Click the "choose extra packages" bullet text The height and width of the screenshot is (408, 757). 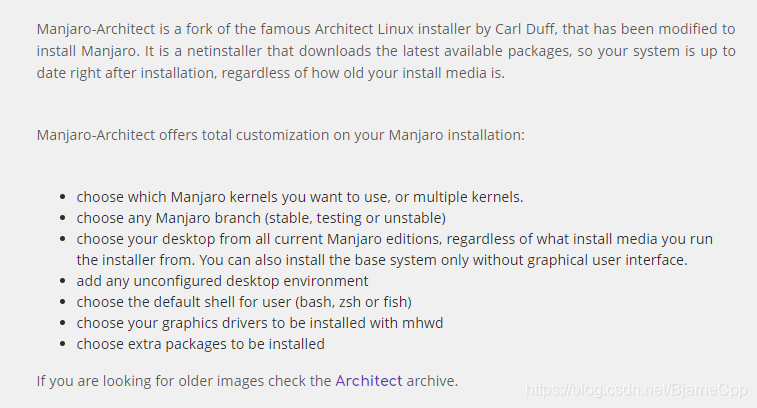[x=200, y=344]
